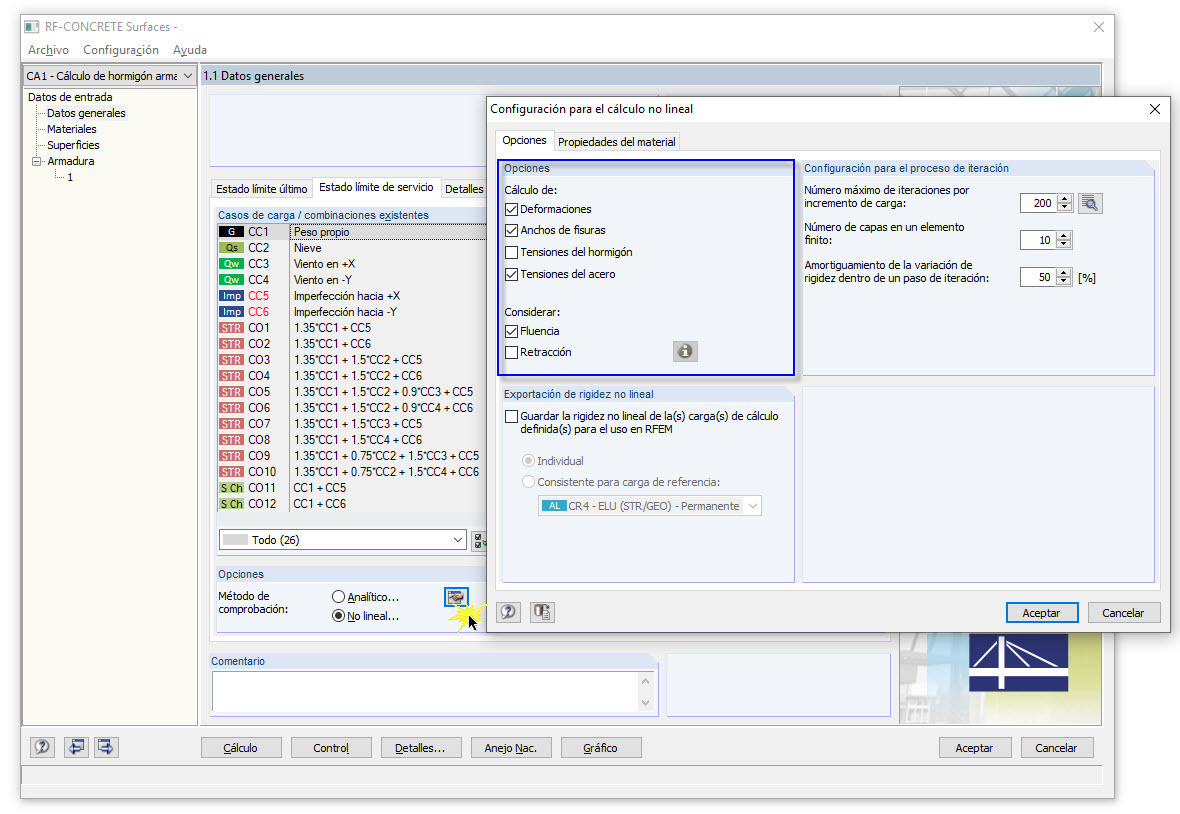1180x814 pixels.
Task: Click comment field scrollbar down arrow
Action: (645, 703)
